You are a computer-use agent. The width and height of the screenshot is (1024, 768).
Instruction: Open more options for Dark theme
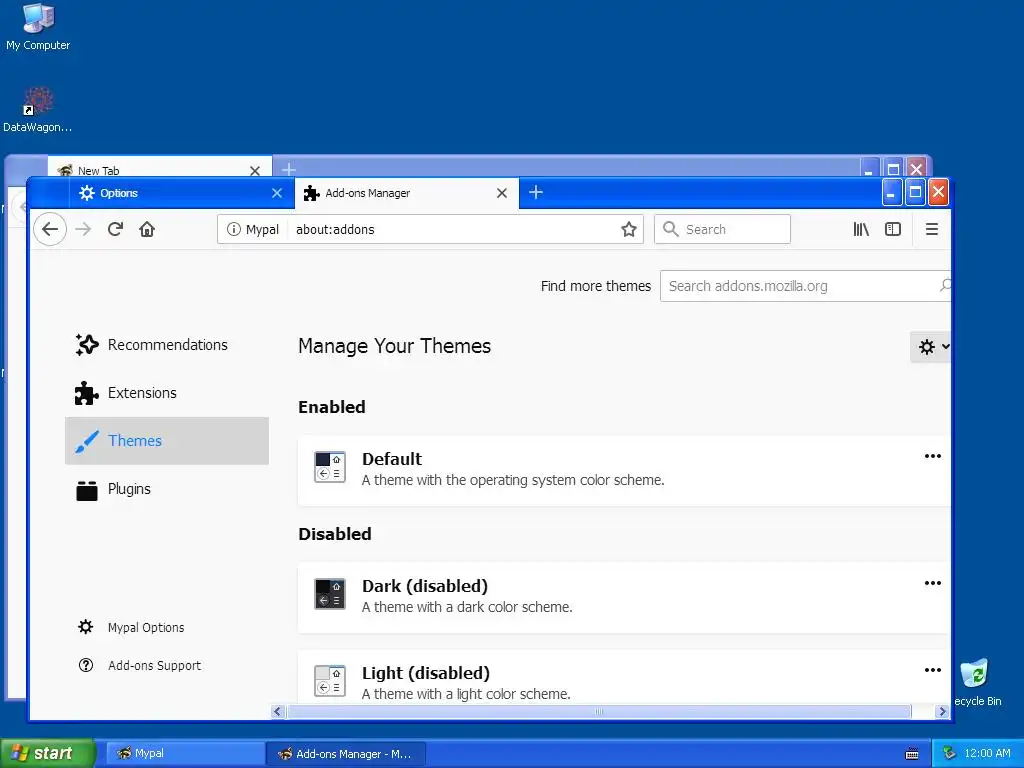(933, 583)
